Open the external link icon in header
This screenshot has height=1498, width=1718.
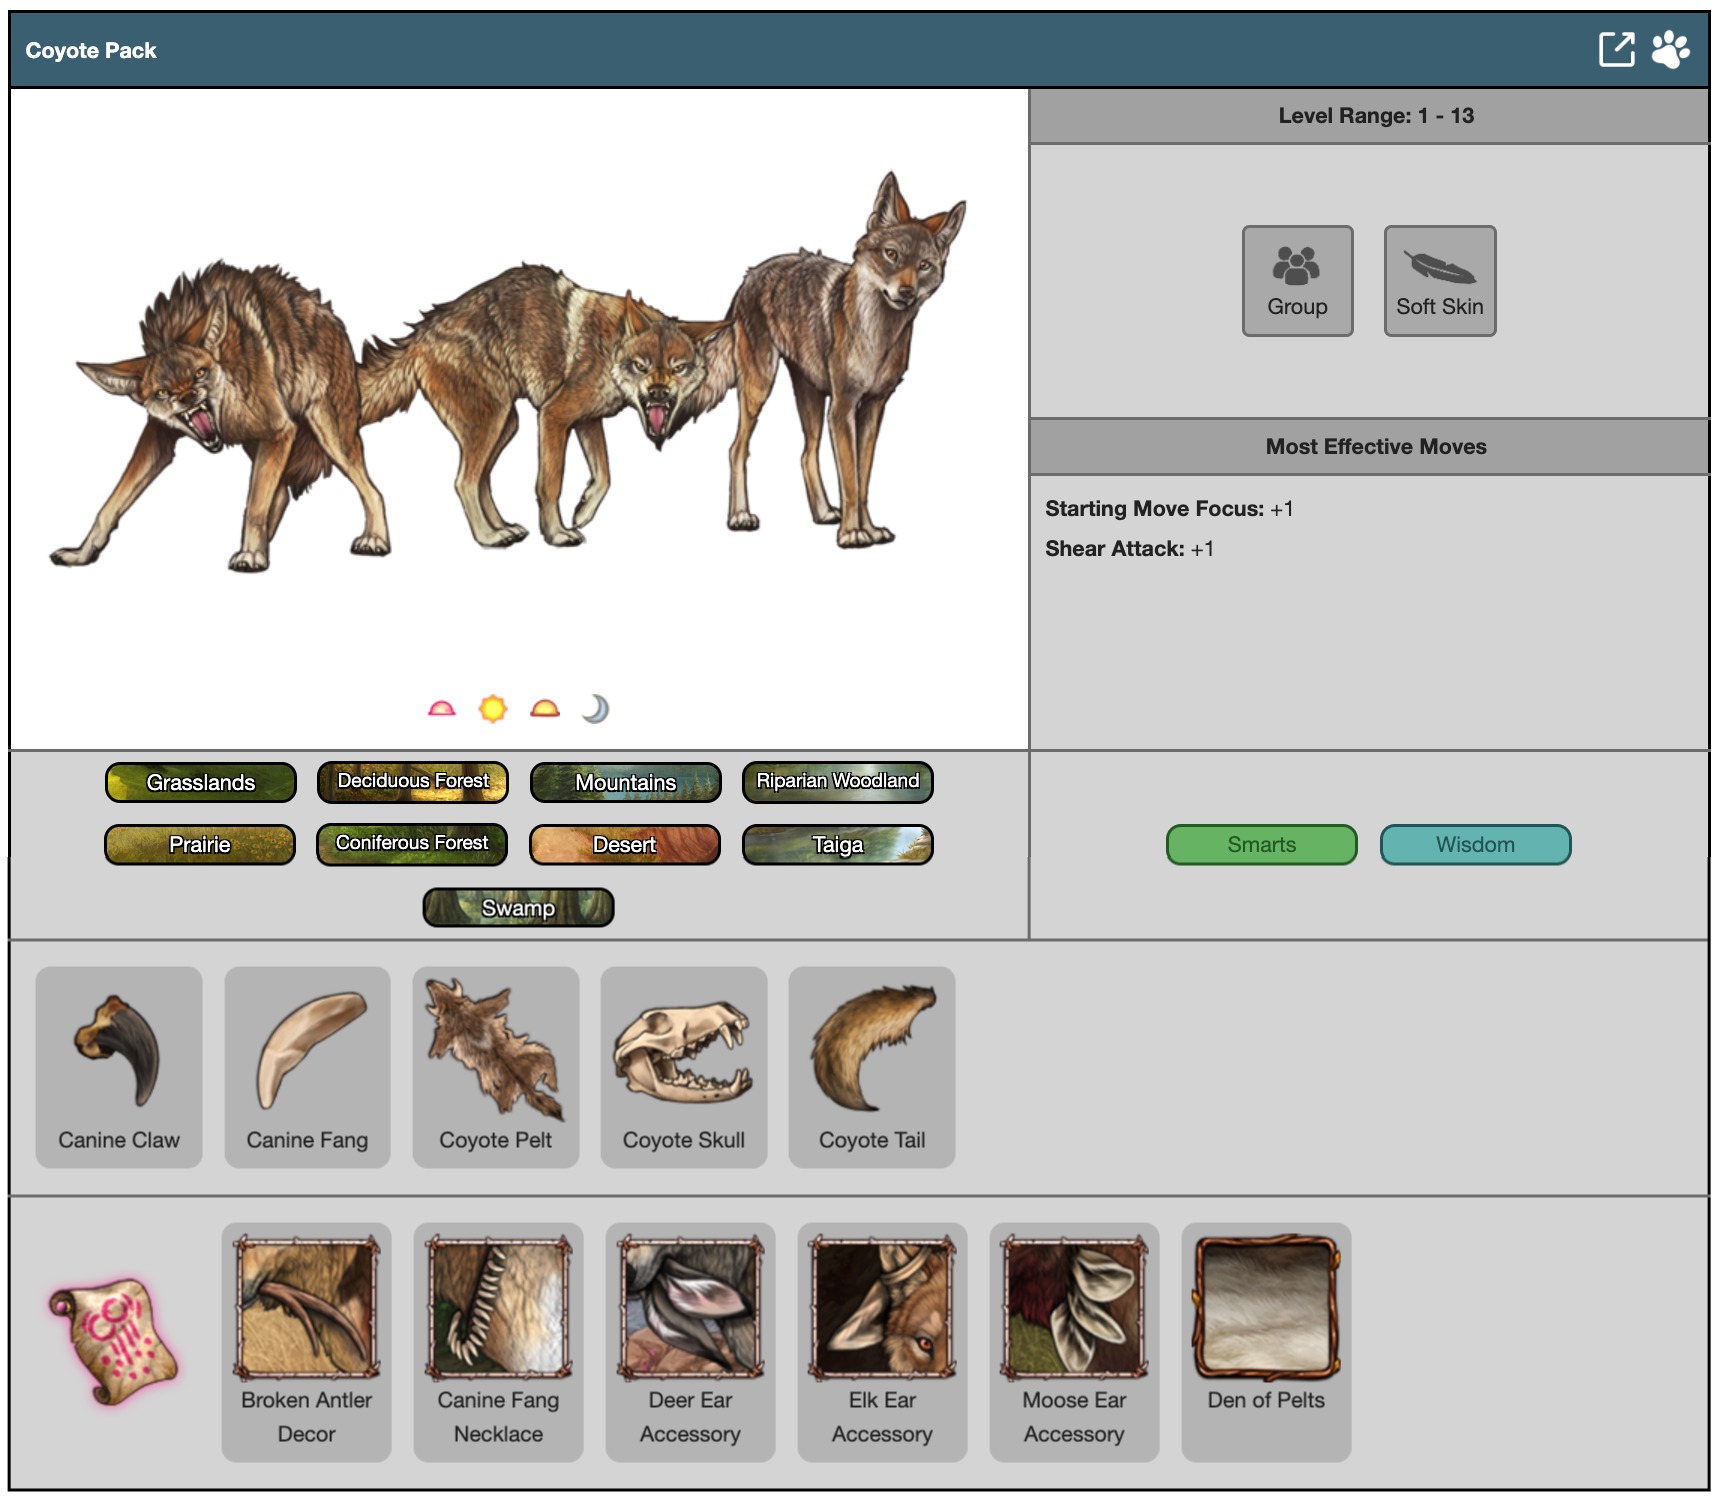tap(1615, 49)
